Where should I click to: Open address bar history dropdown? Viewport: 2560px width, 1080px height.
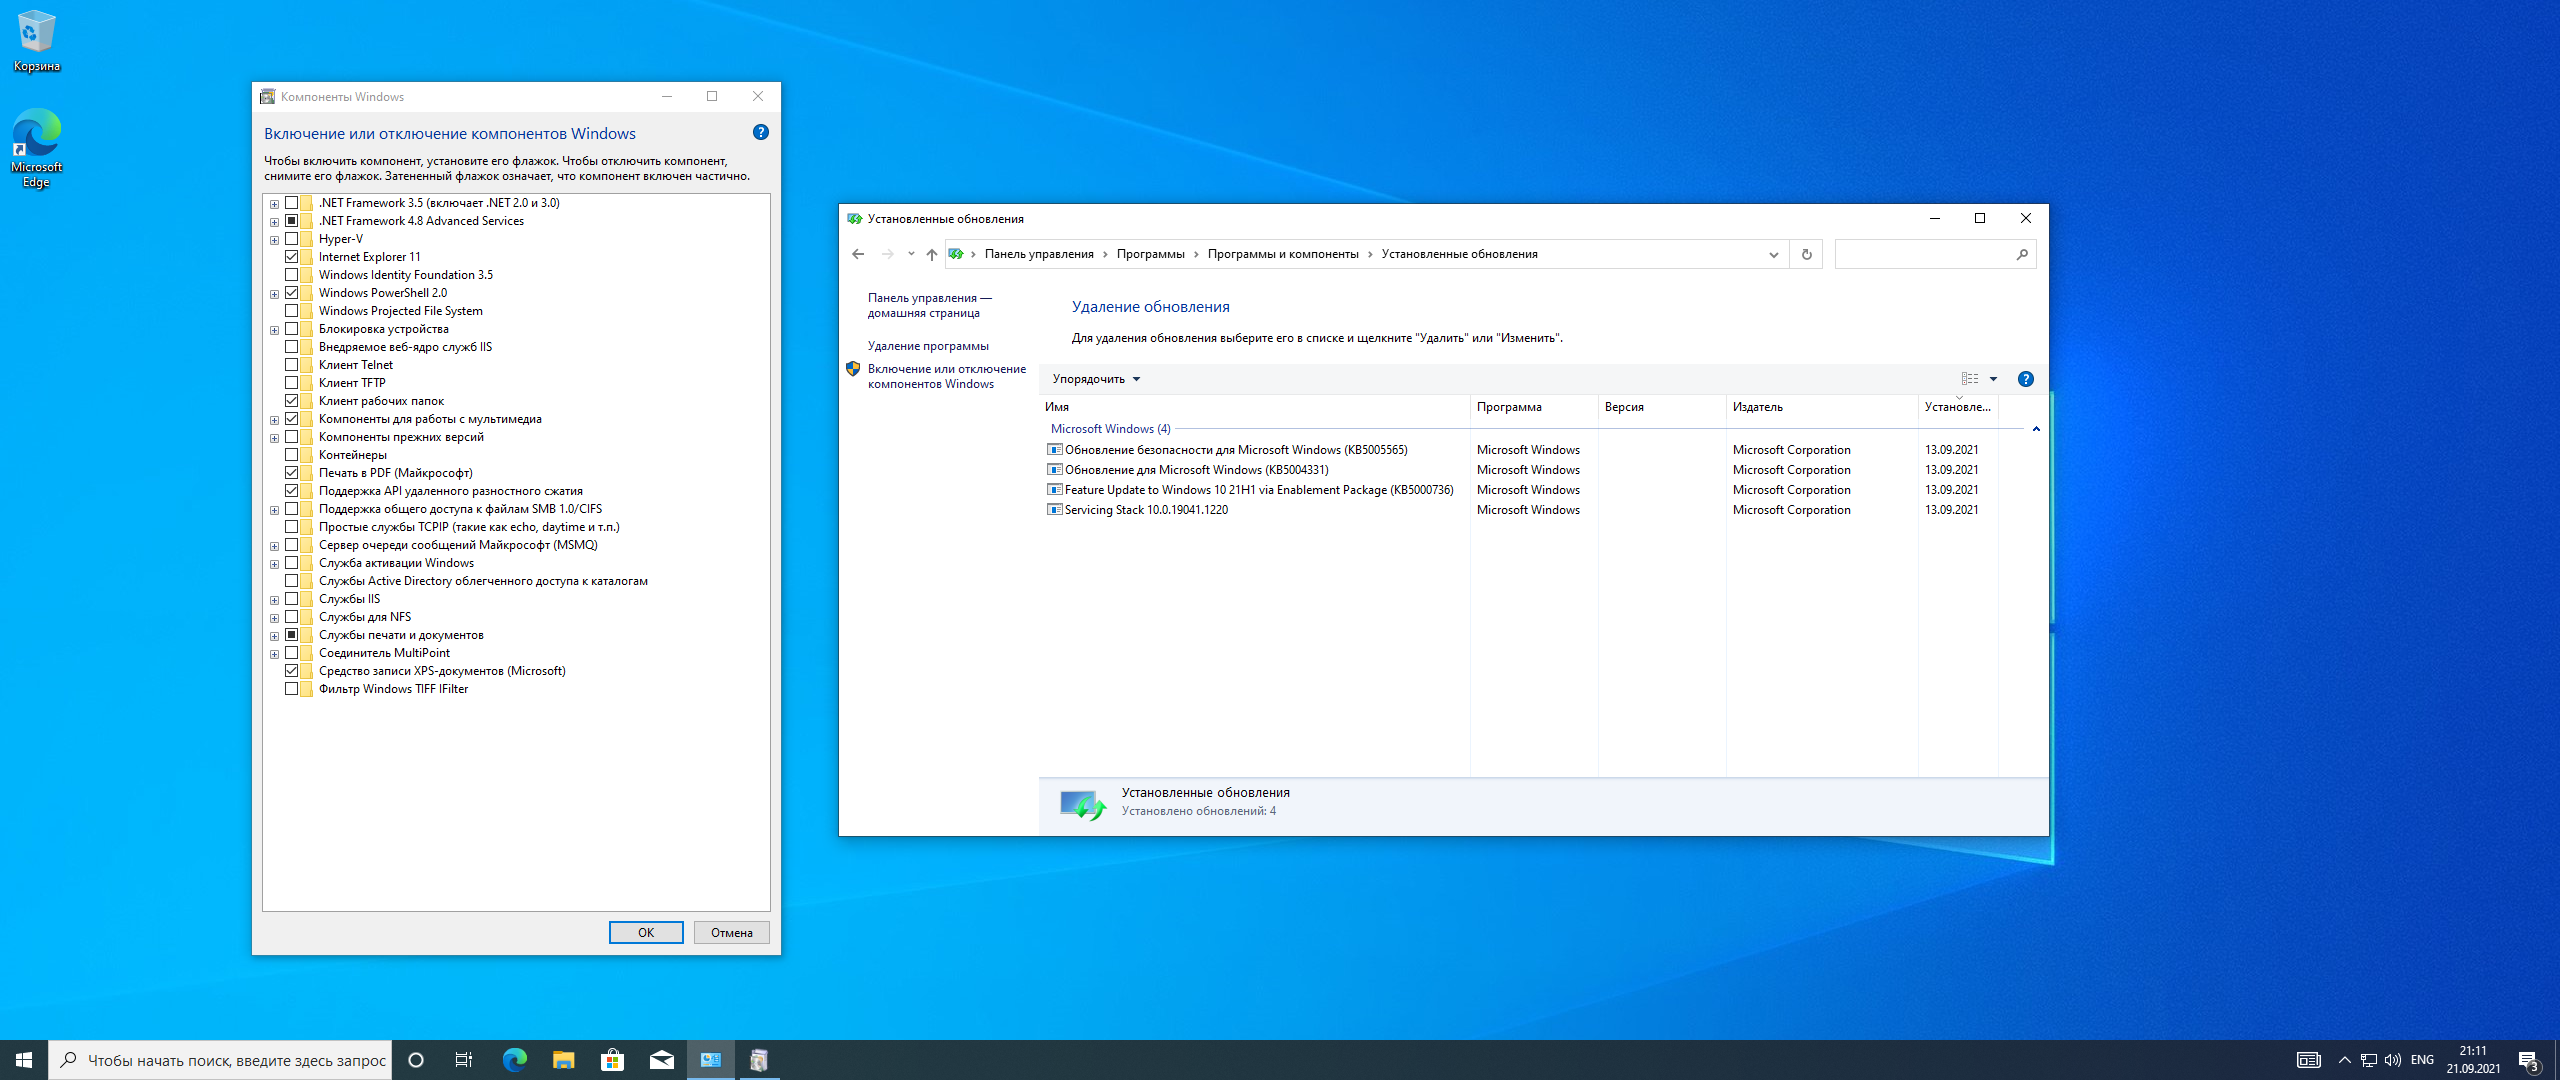1773,254
